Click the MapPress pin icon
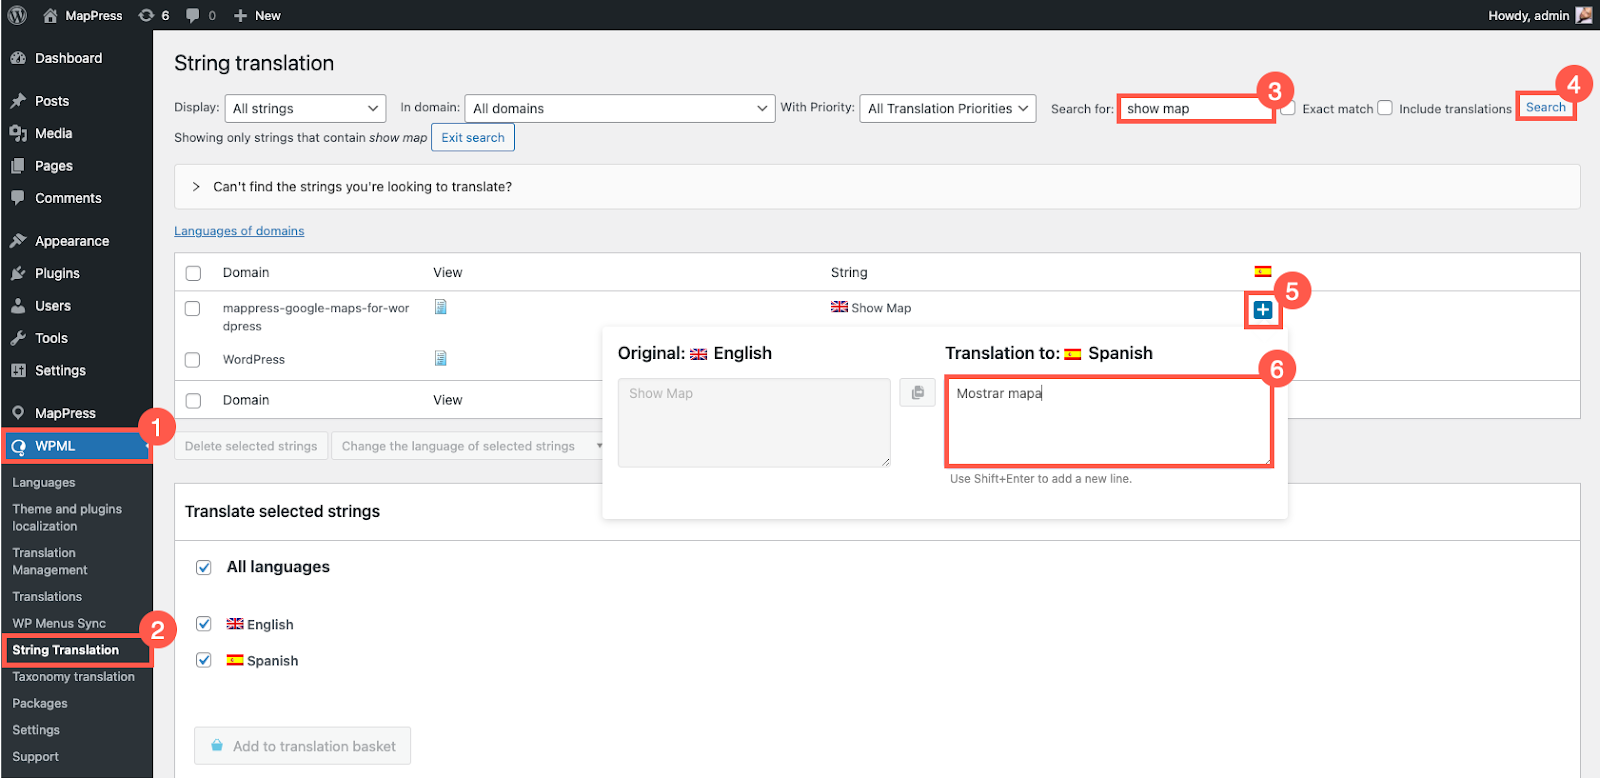This screenshot has width=1600, height=778. tap(18, 413)
